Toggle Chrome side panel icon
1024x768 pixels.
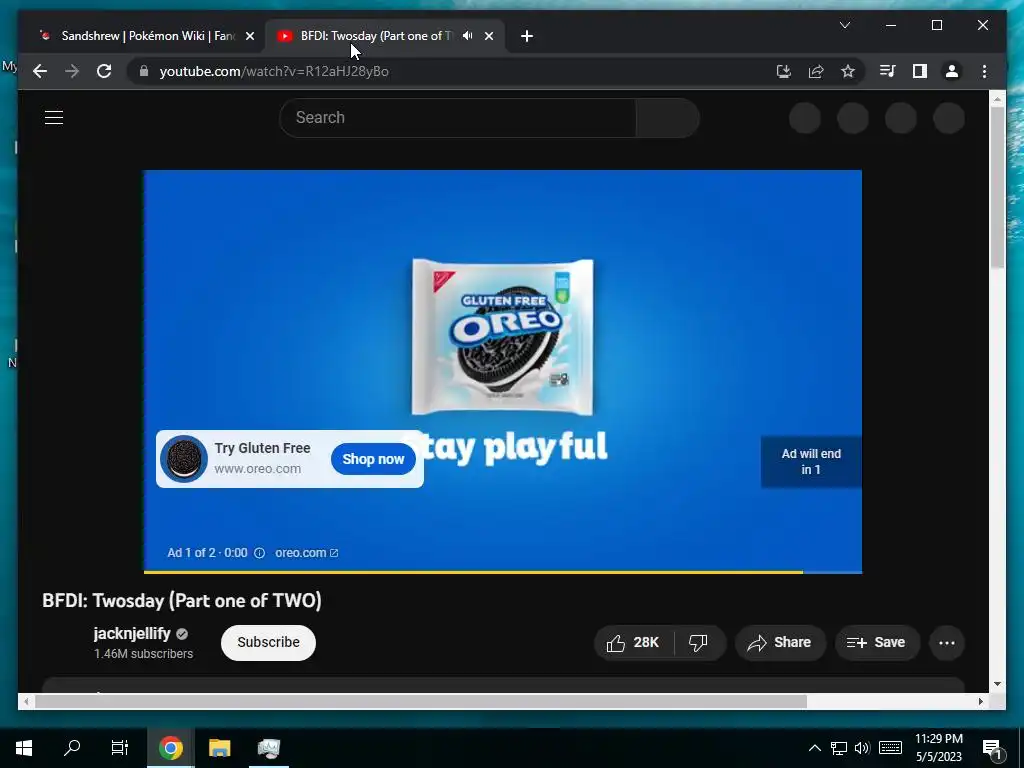[x=920, y=71]
